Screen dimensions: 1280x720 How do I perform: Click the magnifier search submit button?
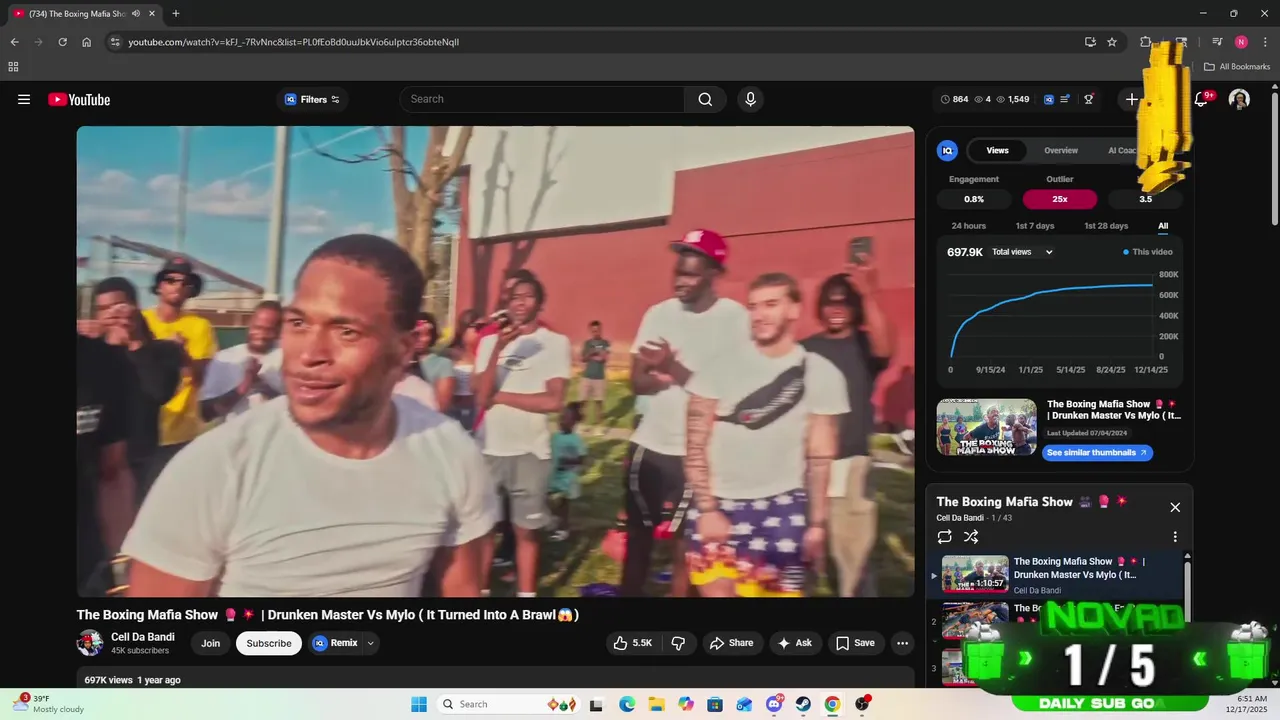pos(705,99)
